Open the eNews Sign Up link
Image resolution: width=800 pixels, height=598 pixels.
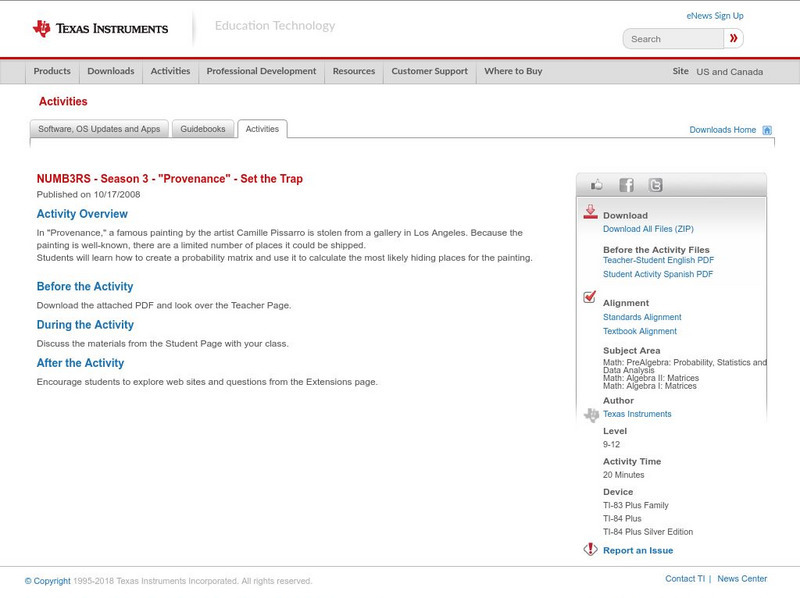715,16
